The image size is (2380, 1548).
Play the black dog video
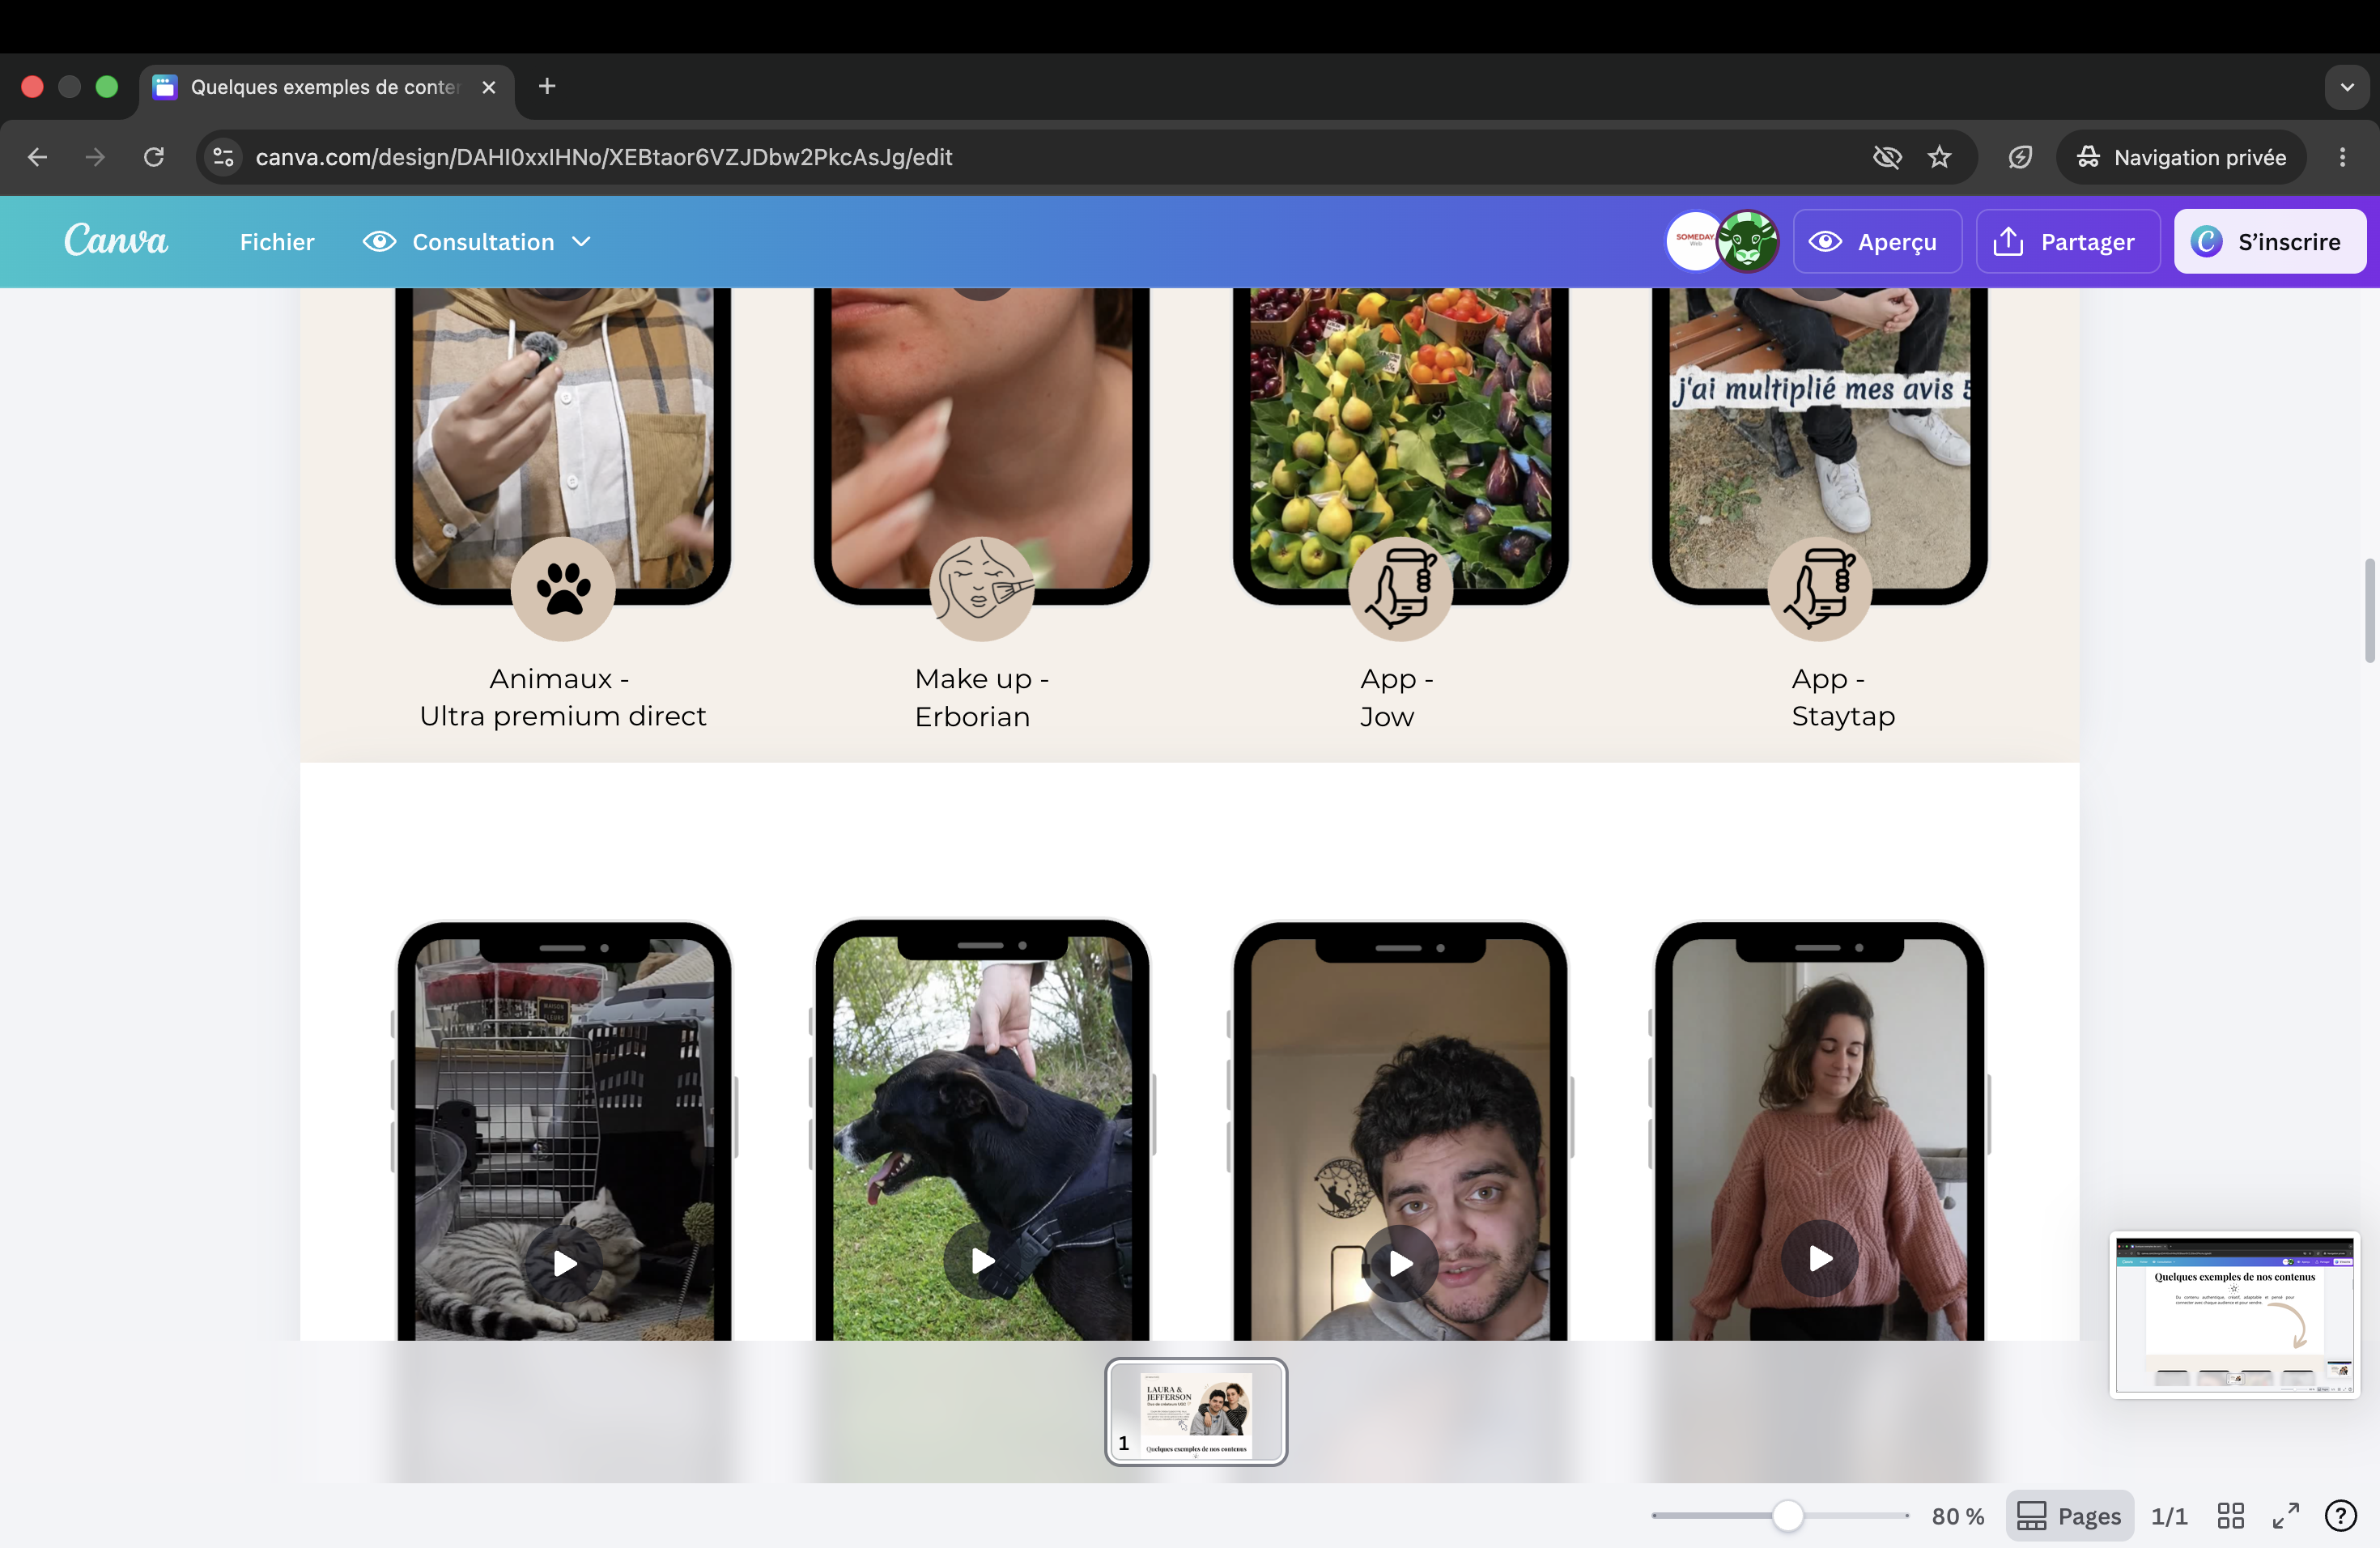(982, 1261)
